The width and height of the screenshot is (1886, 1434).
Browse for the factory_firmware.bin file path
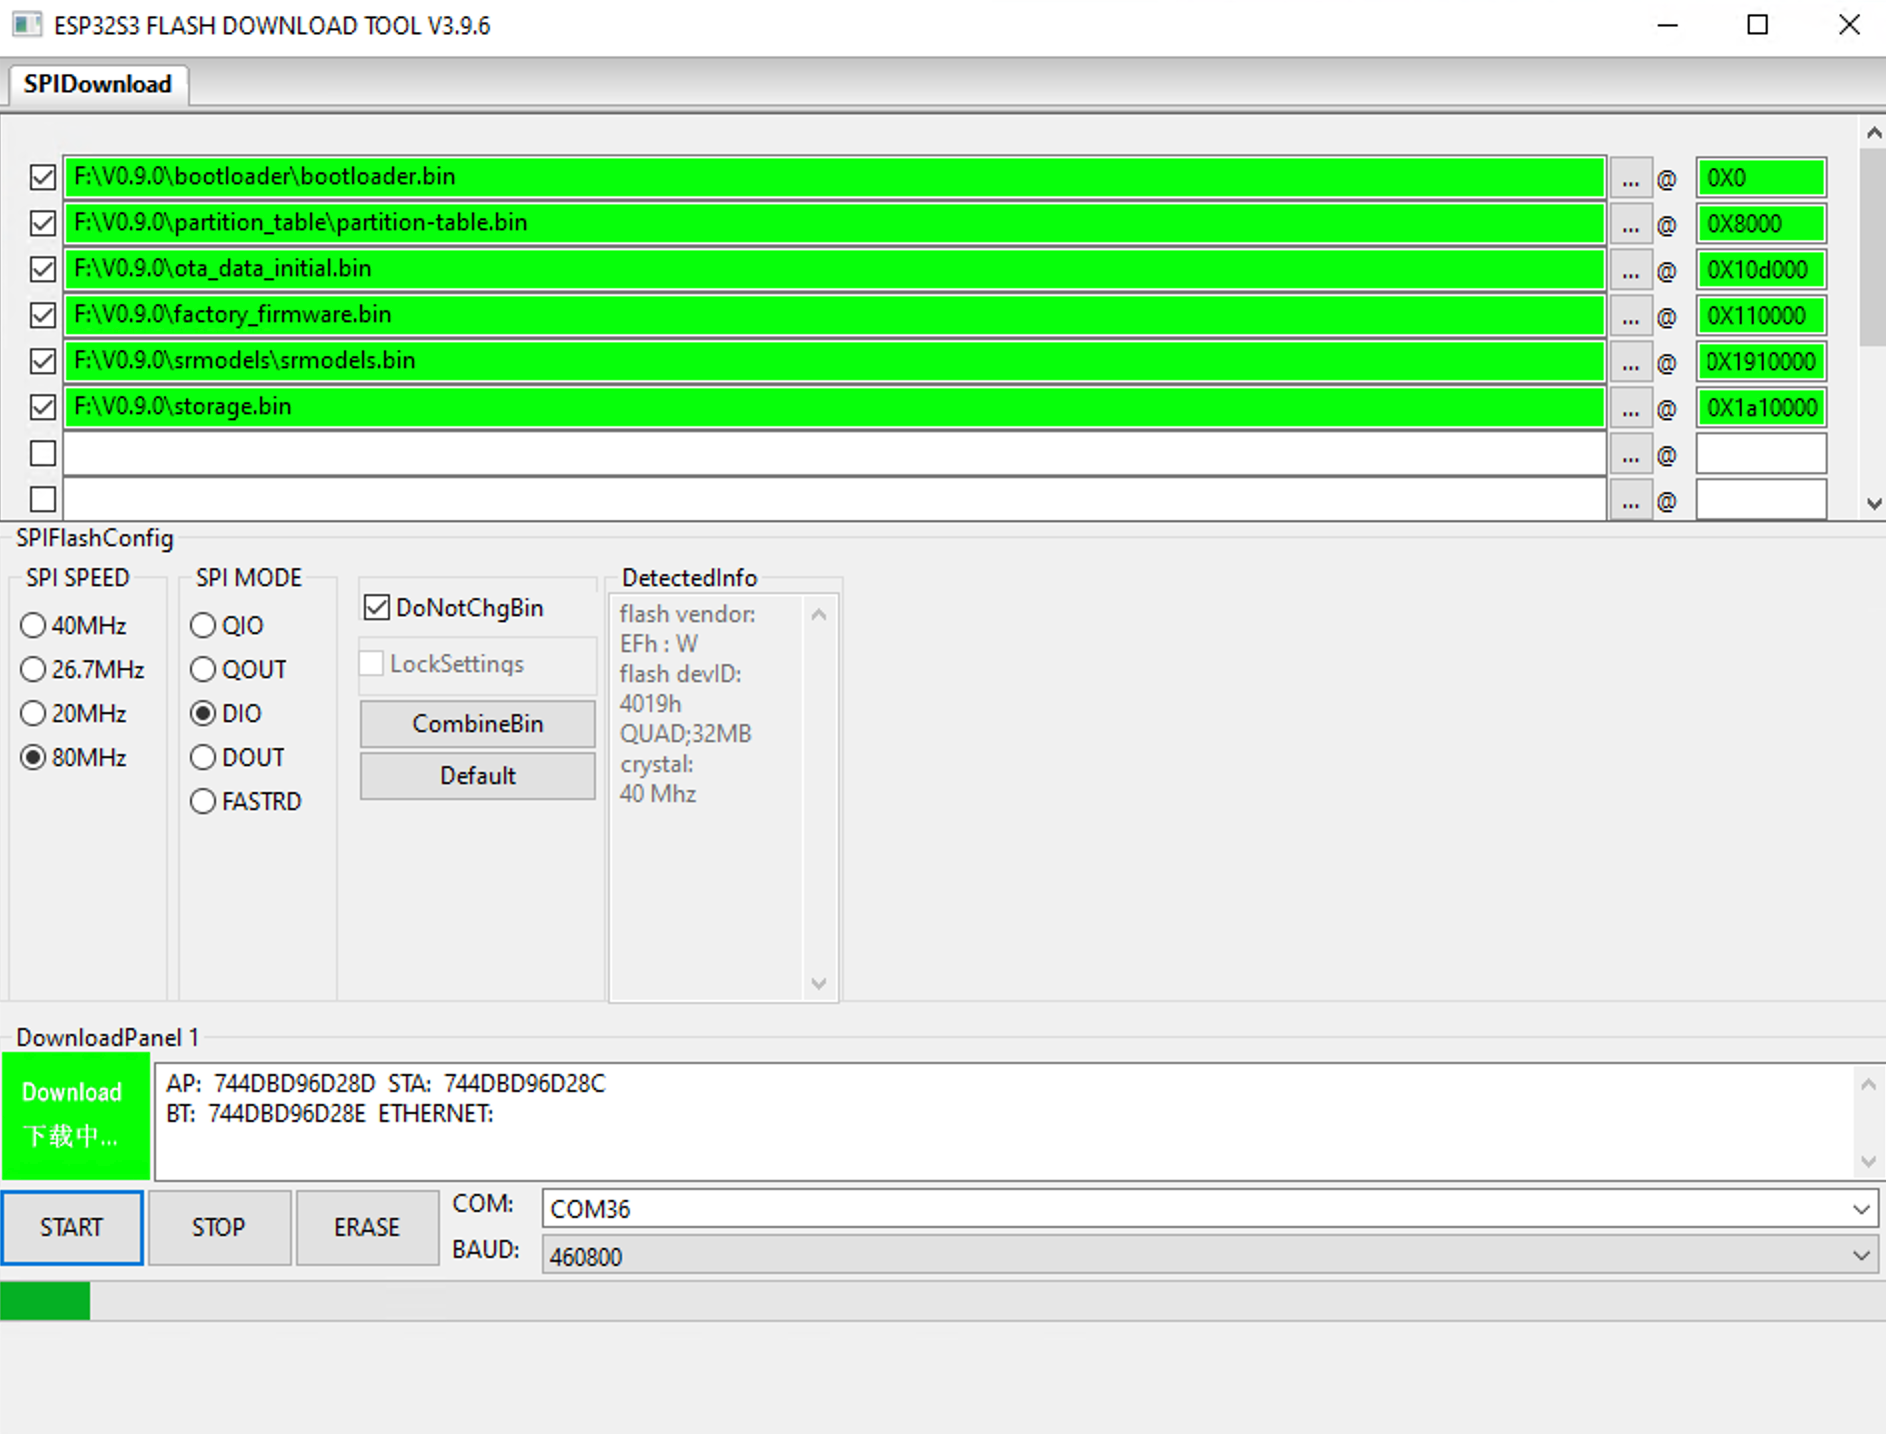pos(1630,316)
